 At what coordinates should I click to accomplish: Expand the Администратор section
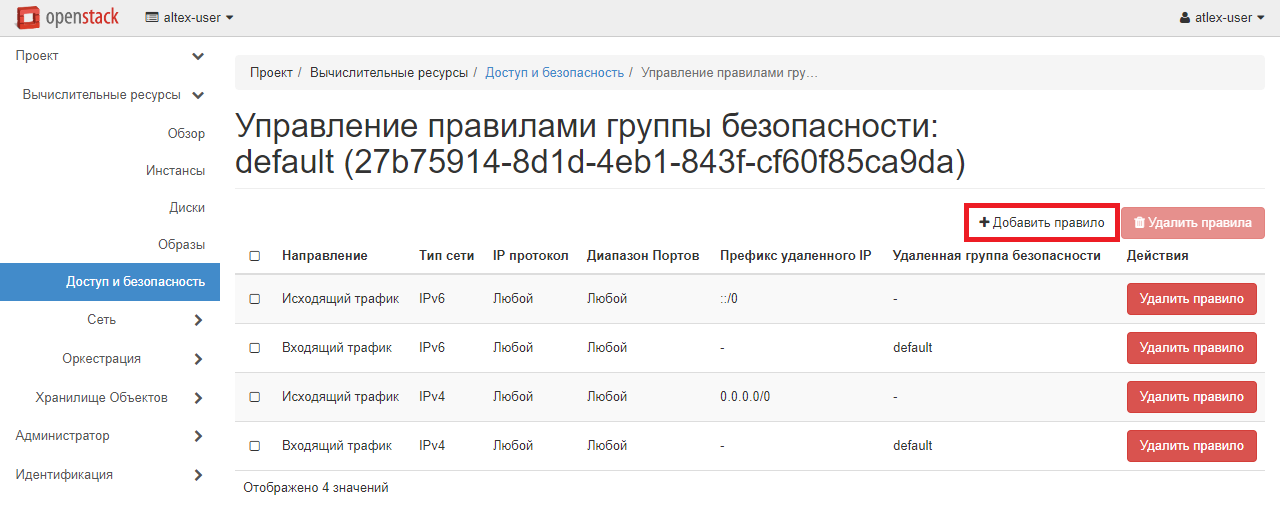click(198, 436)
